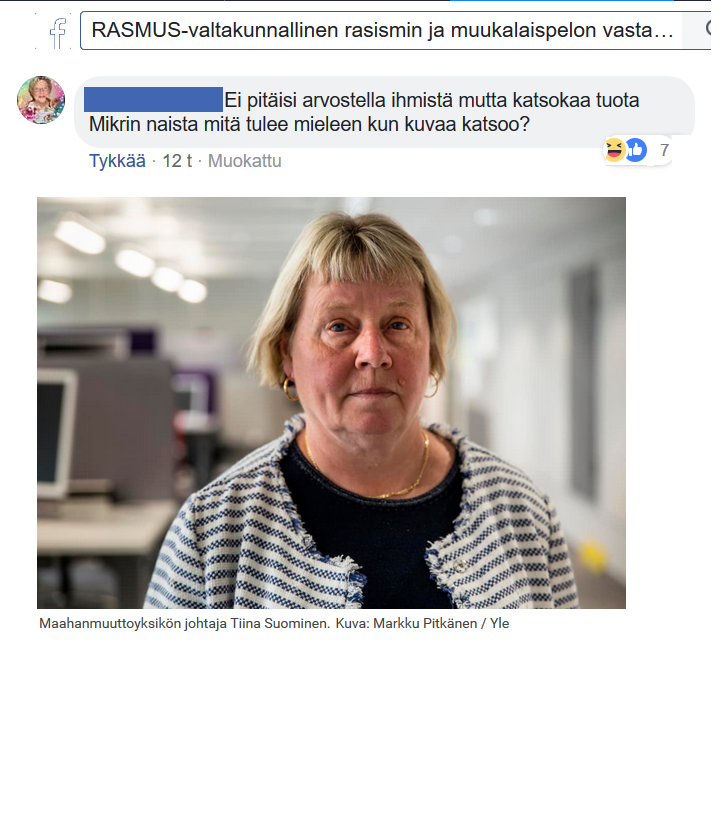
Task: Click the blue redacted commenter name
Action: tap(153, 100)
